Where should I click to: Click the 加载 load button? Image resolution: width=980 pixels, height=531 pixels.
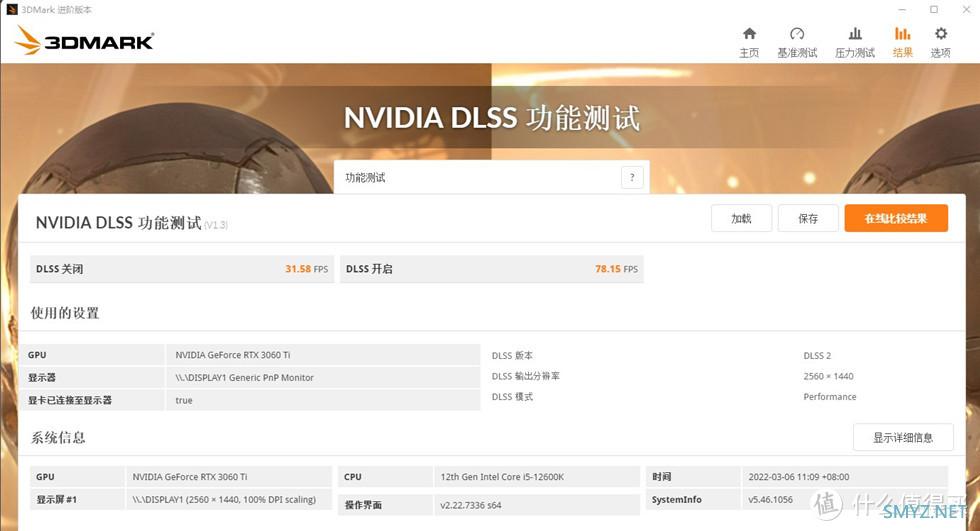(741, 219)
